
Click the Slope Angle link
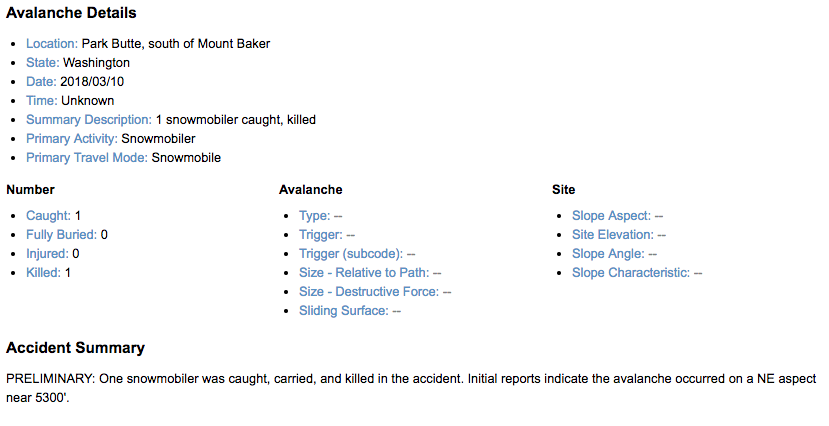[x=609, y=254]
